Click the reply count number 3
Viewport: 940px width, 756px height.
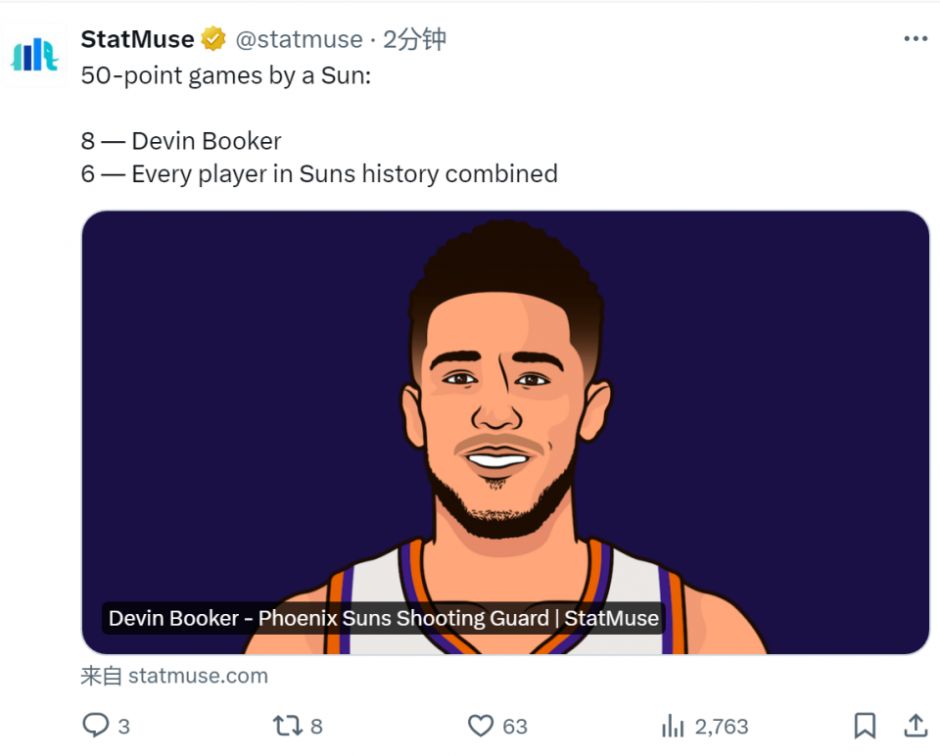point(124,726)
